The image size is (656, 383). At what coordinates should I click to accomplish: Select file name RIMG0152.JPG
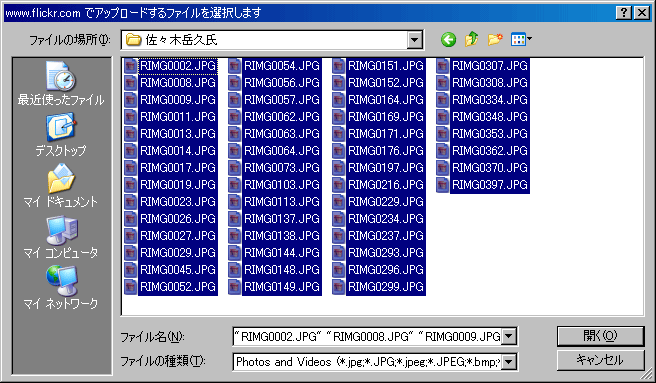coord(386,83)
